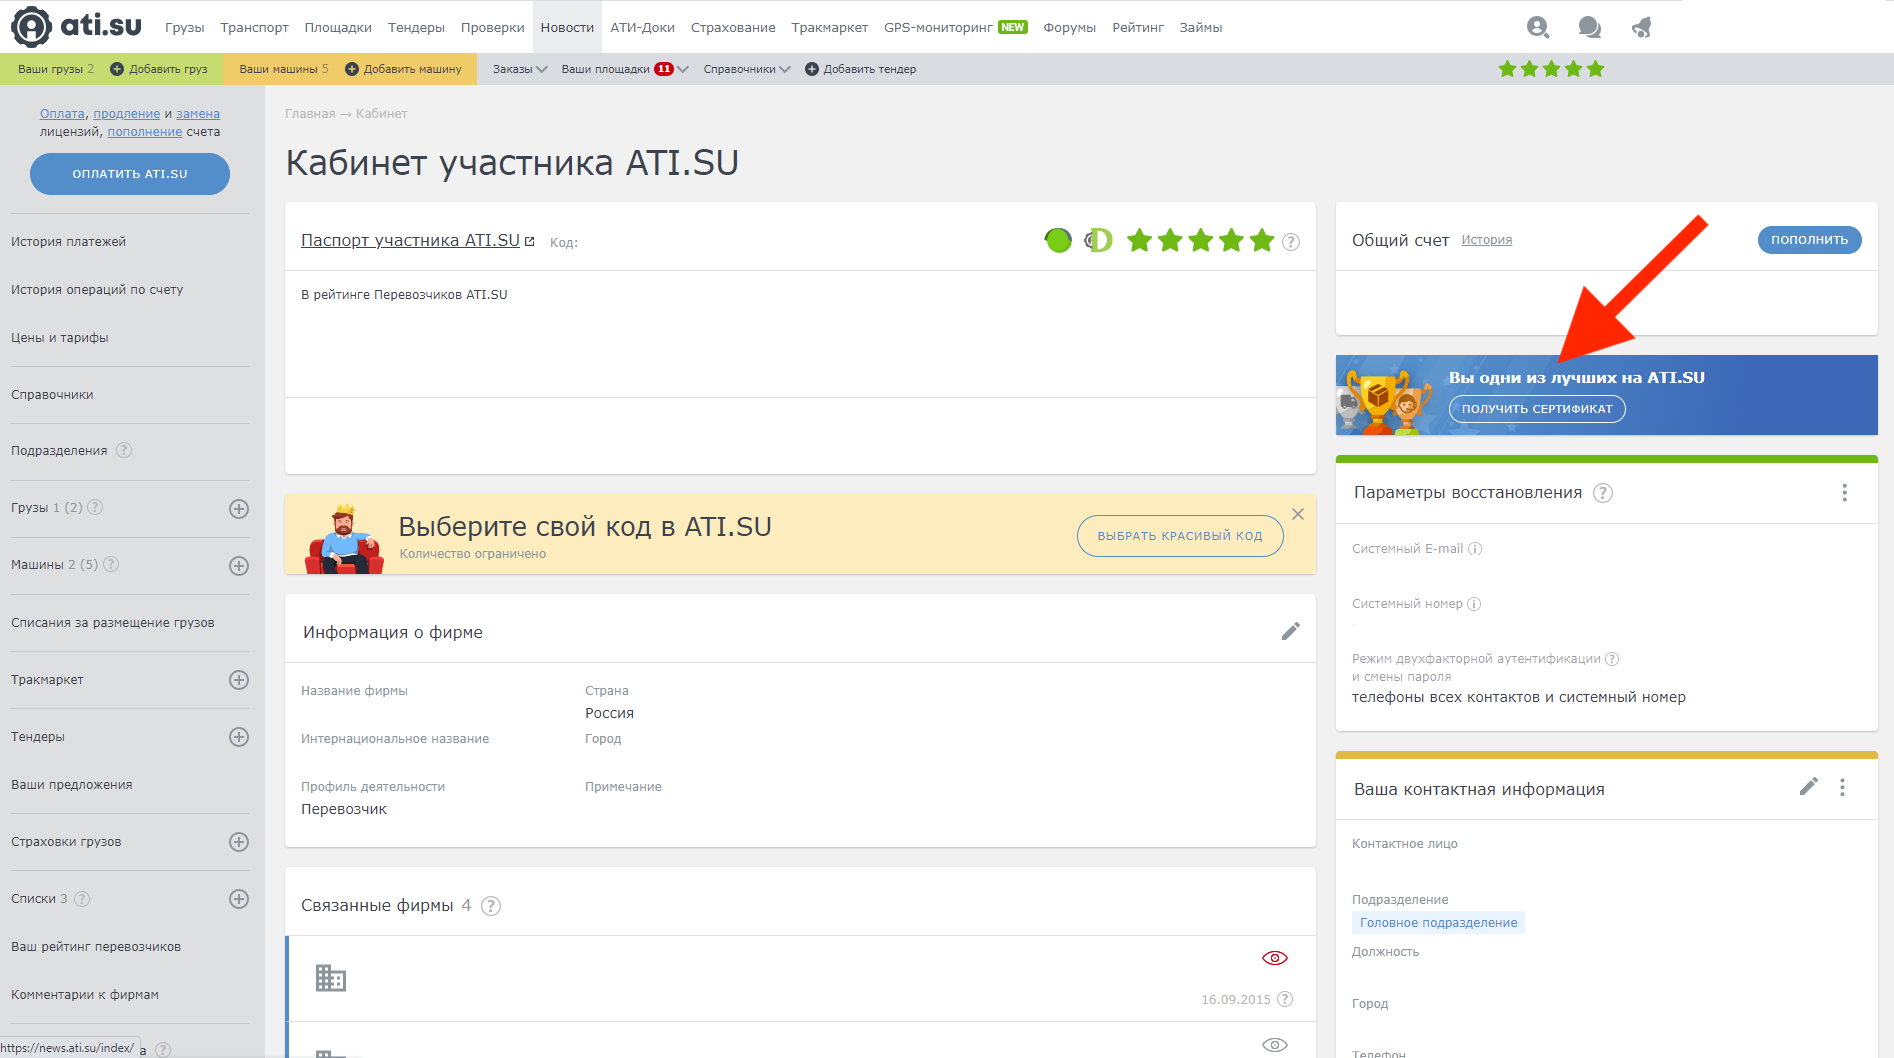1894x1058 pixels.
Task: Click plus icon beside Списки in sidebar
Action: click(x=239, y=899)
